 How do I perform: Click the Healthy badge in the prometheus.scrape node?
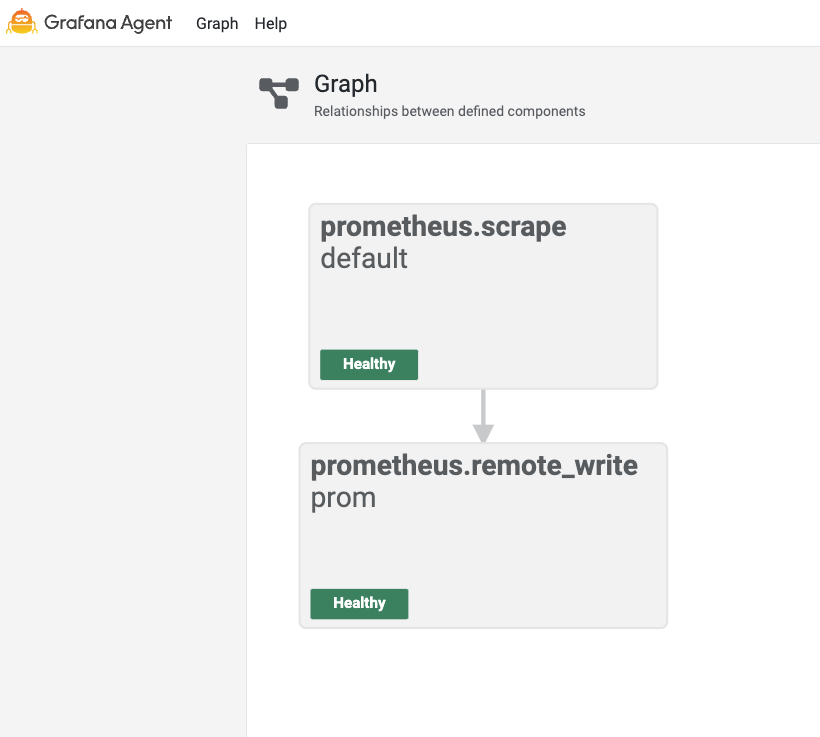(369, 364)
